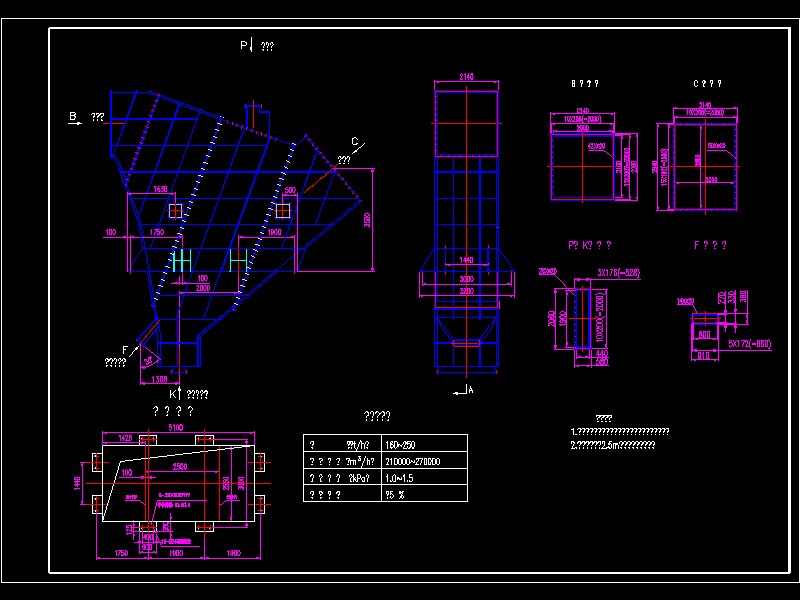Click the detail marker labeled F on hopper
This screenshot has height=600, width=800.
(x=124, y=349)
